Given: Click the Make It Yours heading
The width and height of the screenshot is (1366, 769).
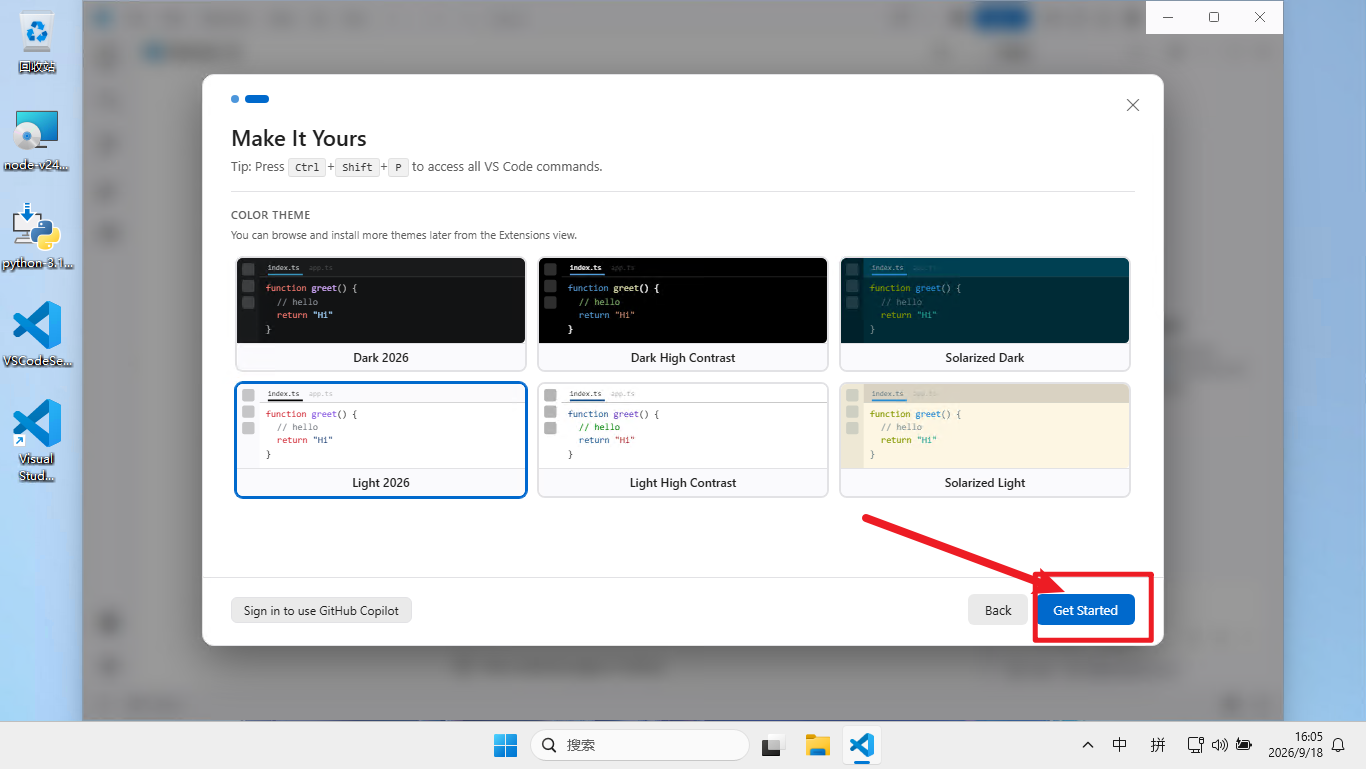Looking at the screenshot, I should point(299,139).
